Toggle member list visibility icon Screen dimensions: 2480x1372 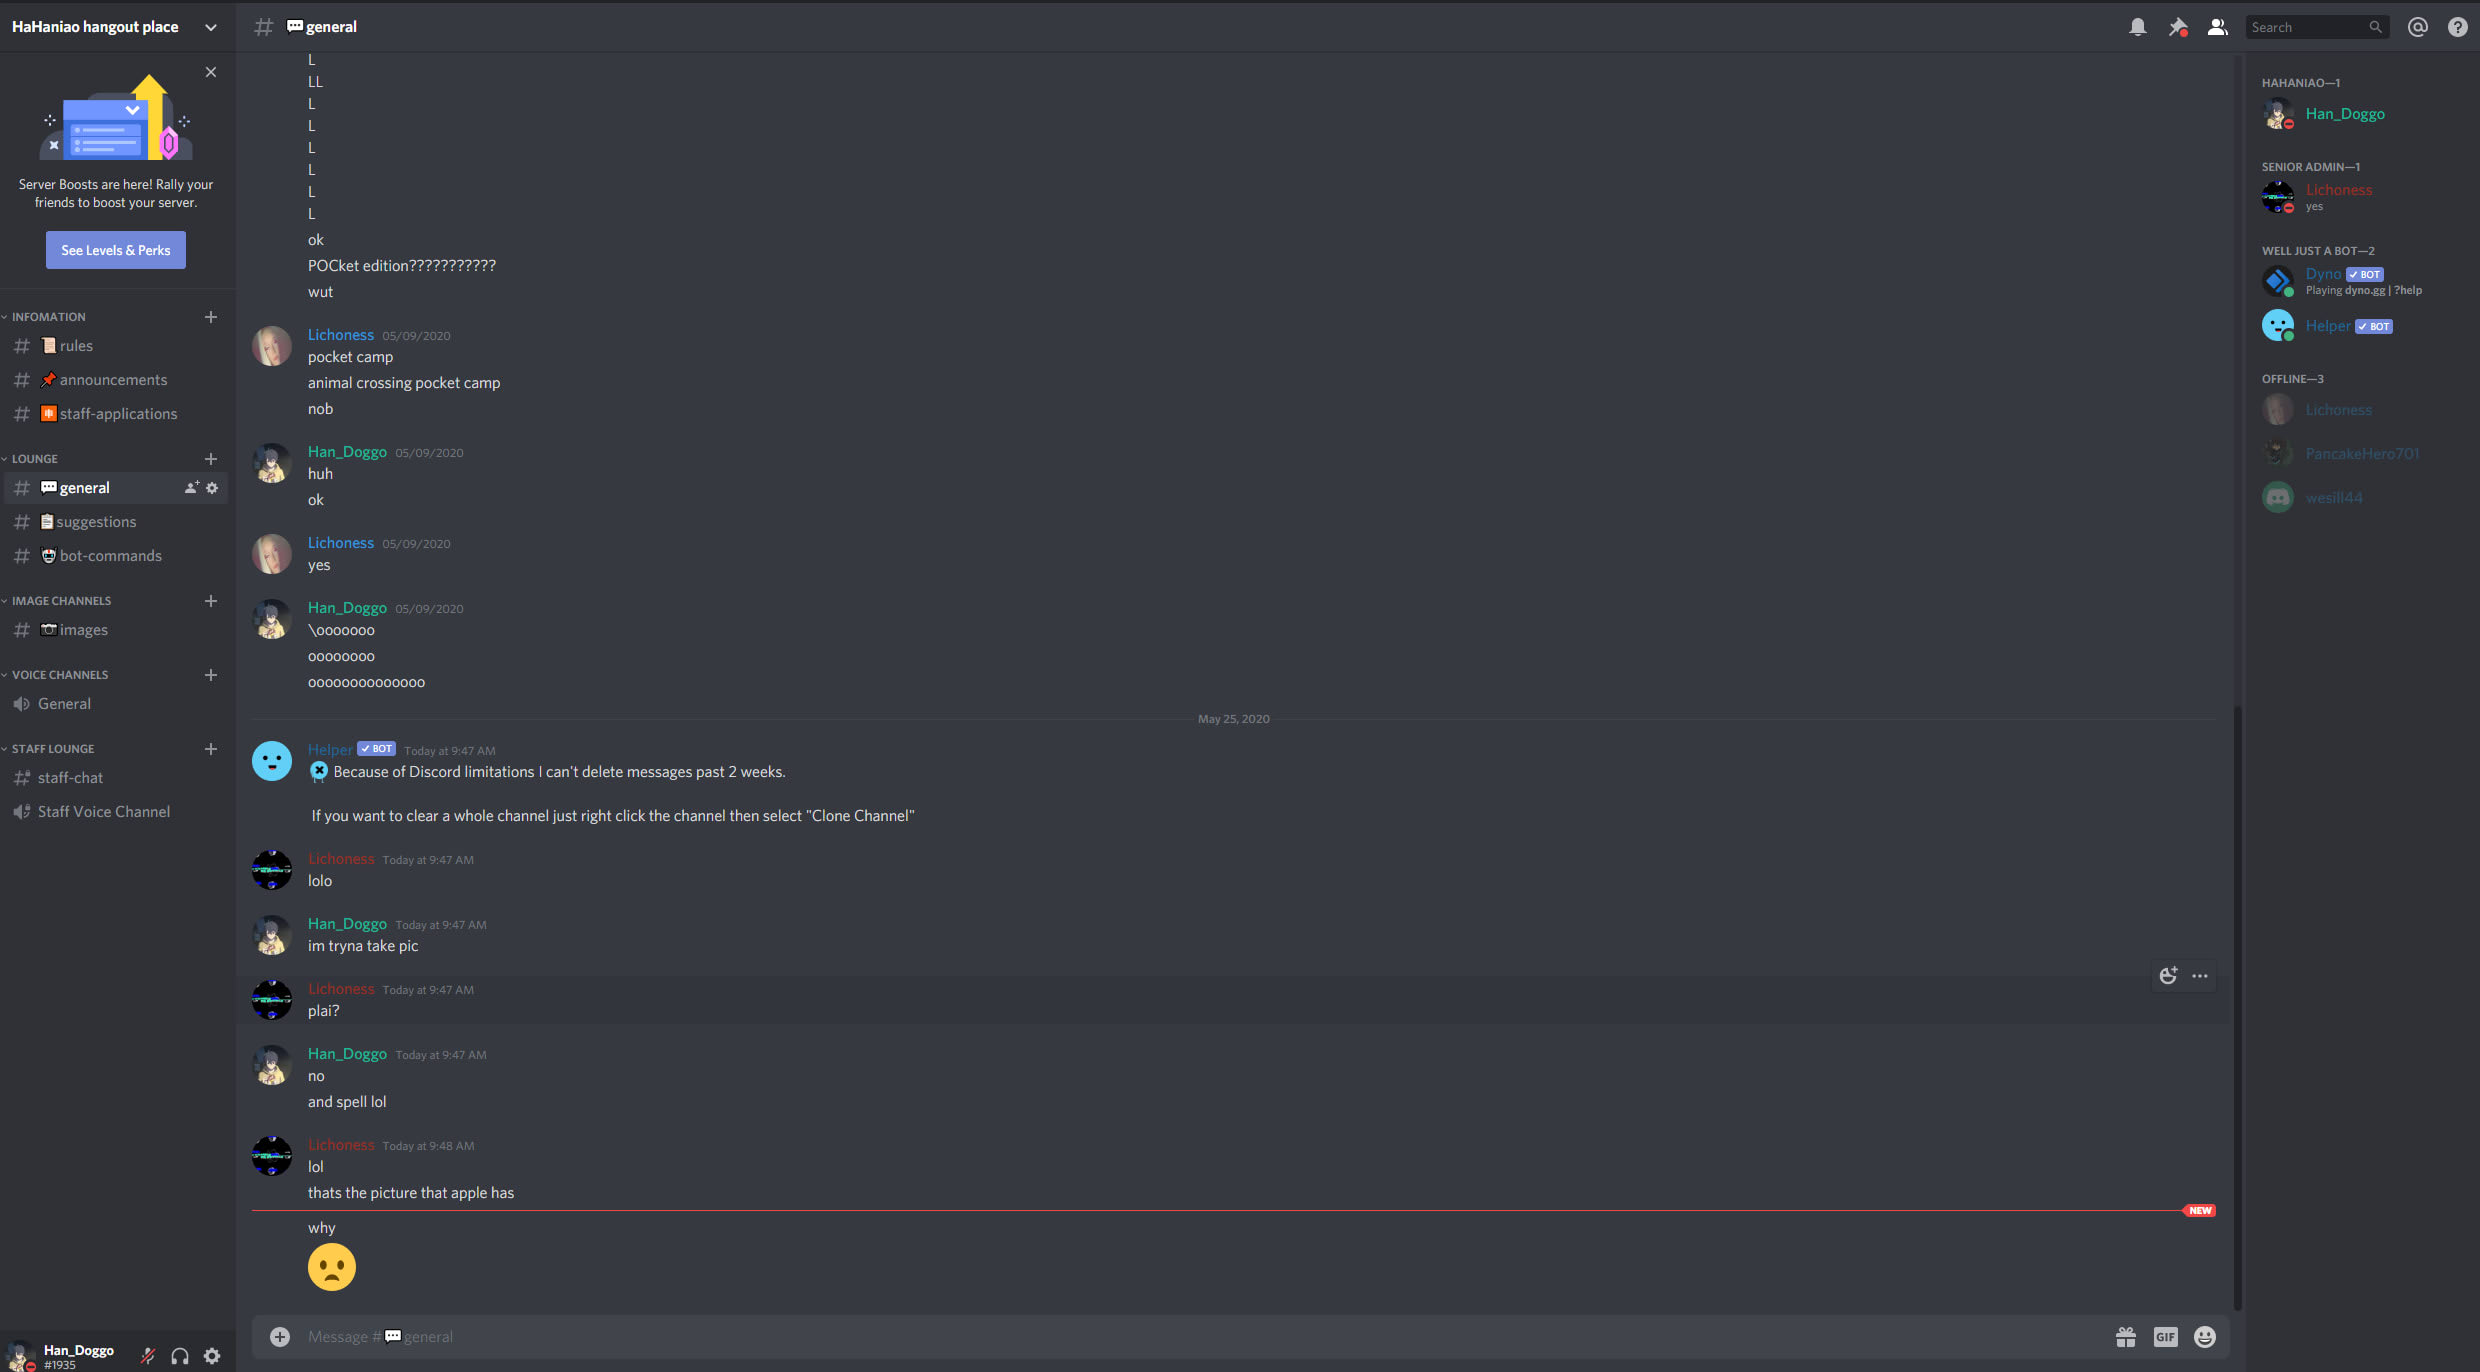pyautogui.click(x=2217, y=27)
